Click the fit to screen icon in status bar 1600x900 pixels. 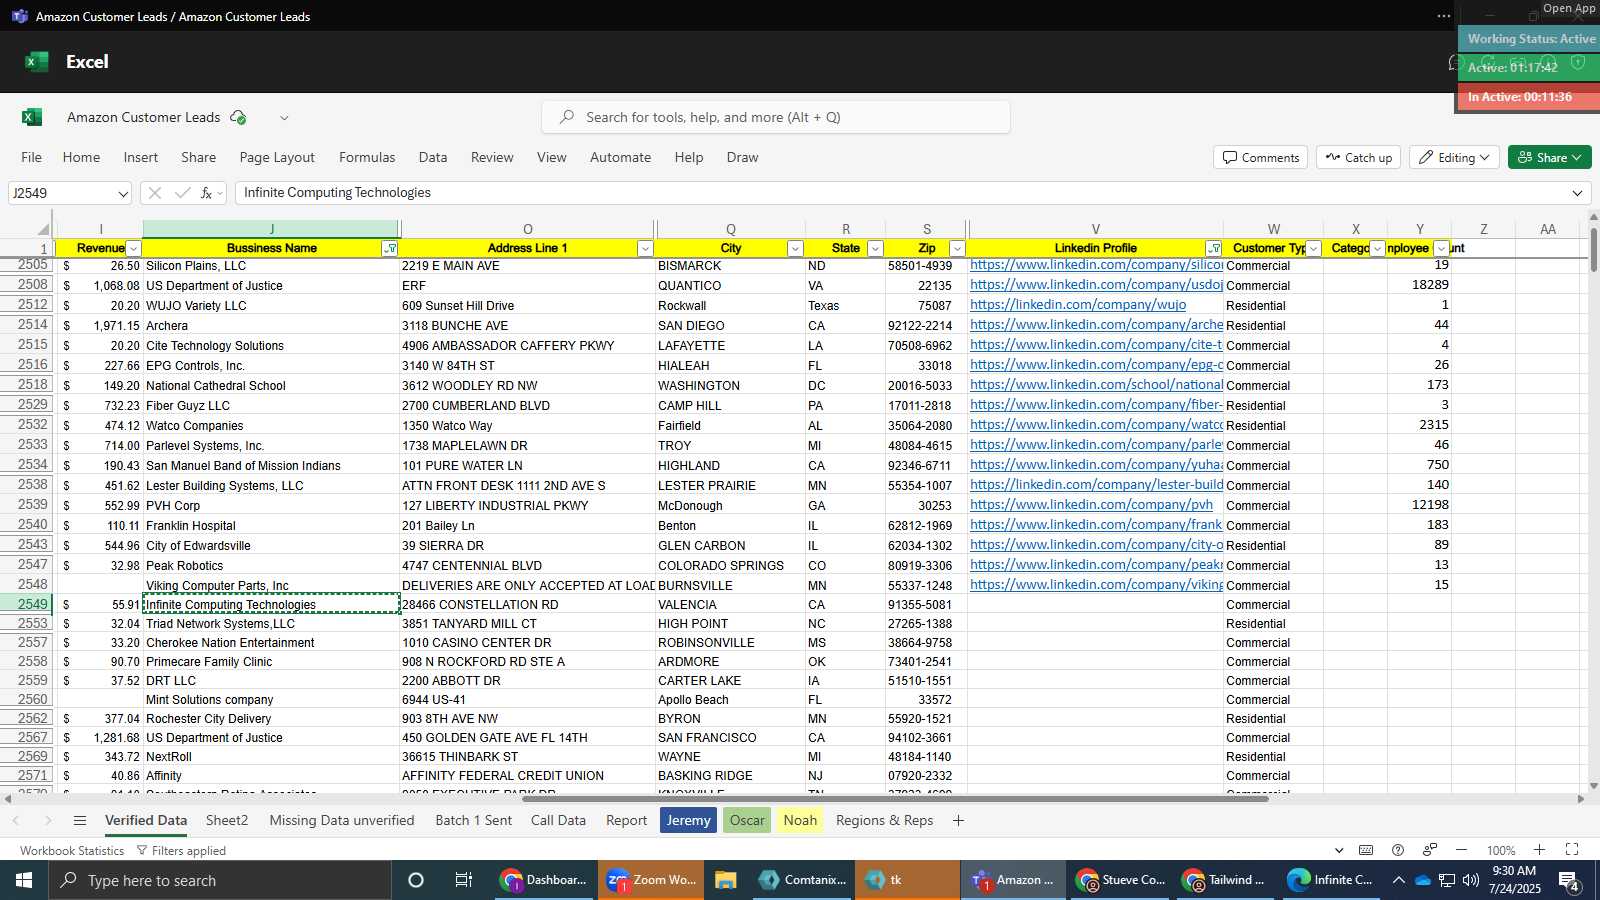point(1571,850)
